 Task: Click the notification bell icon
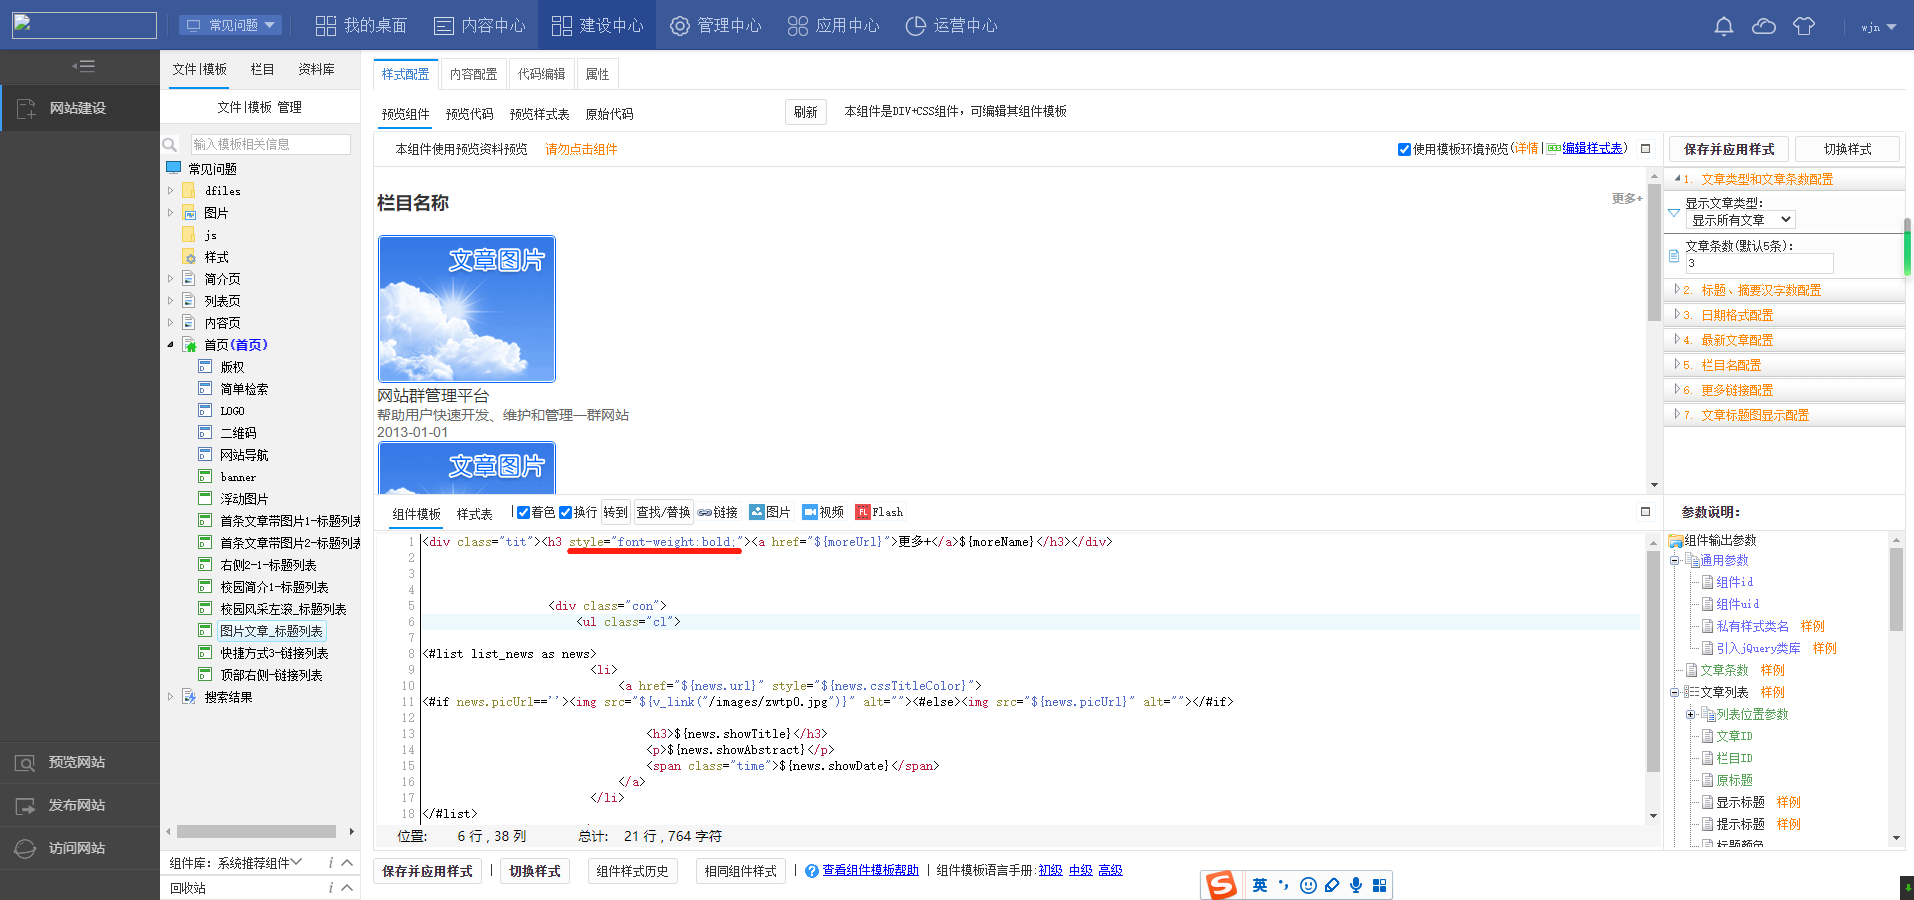(1723, 26)
